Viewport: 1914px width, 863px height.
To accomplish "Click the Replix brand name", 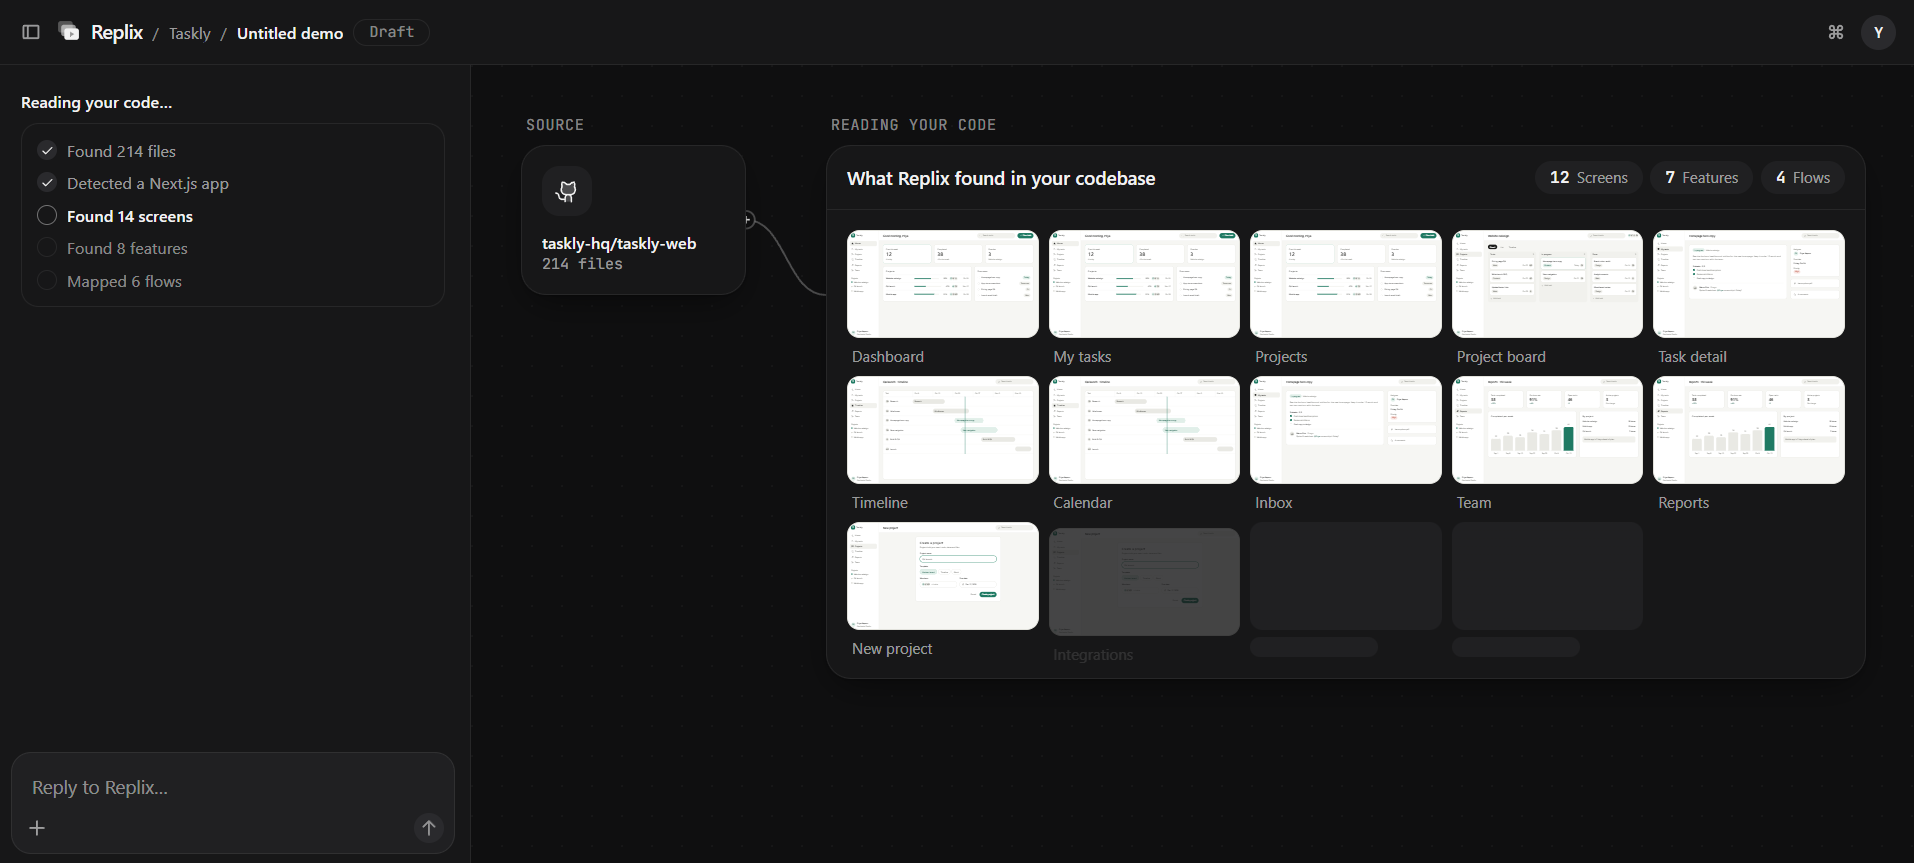I will click(117, 32).
